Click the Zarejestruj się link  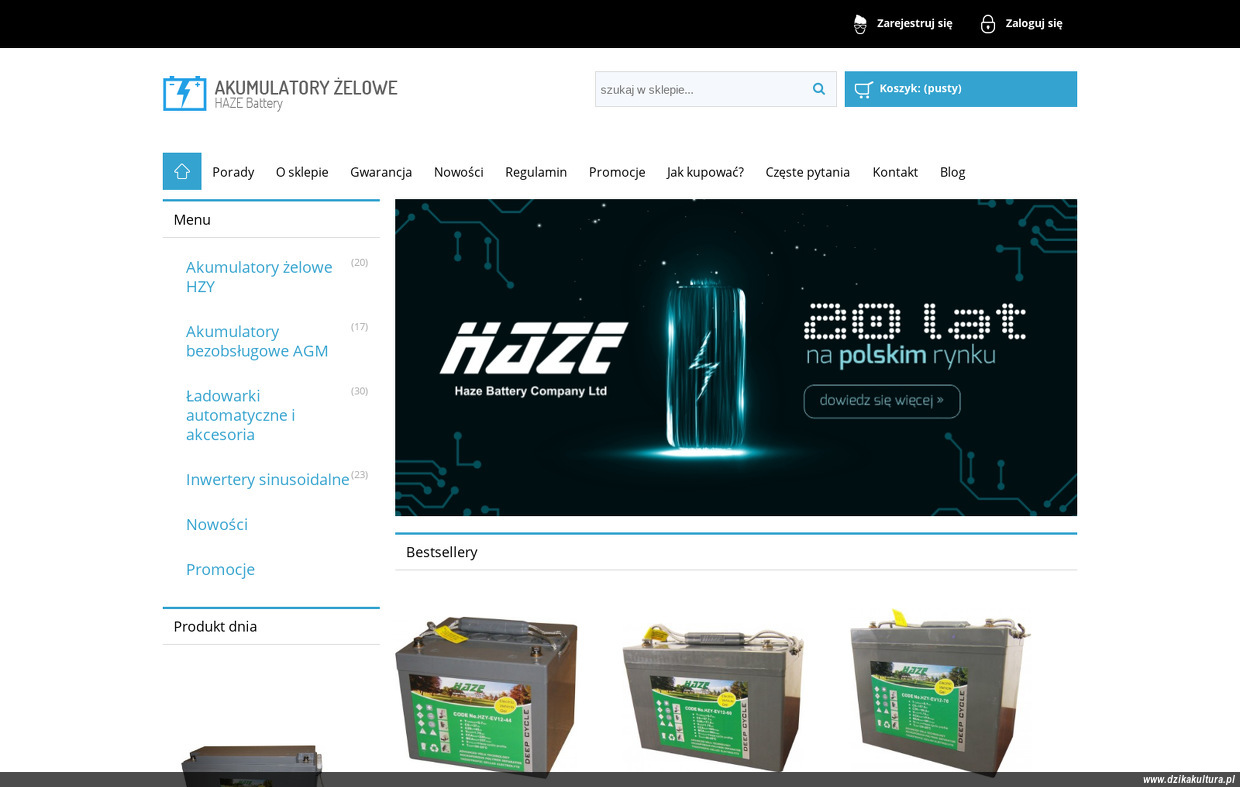pos(914,23)
